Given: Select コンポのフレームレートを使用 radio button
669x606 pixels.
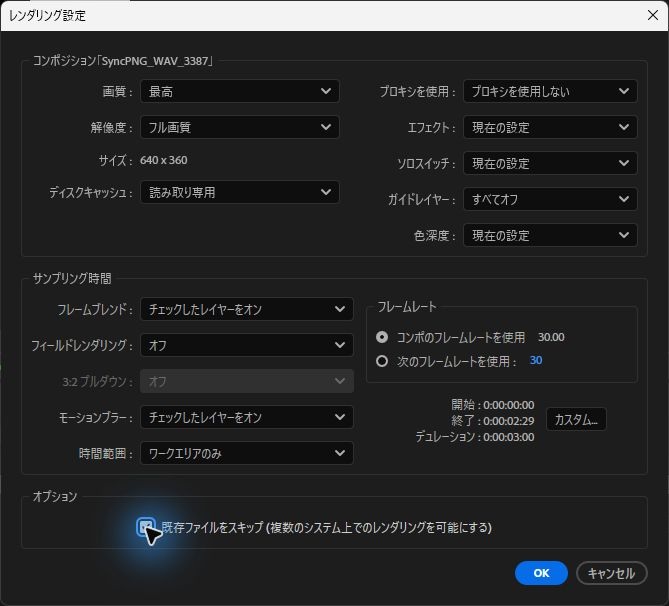Looking at the screenshot, I should (382, 337).
